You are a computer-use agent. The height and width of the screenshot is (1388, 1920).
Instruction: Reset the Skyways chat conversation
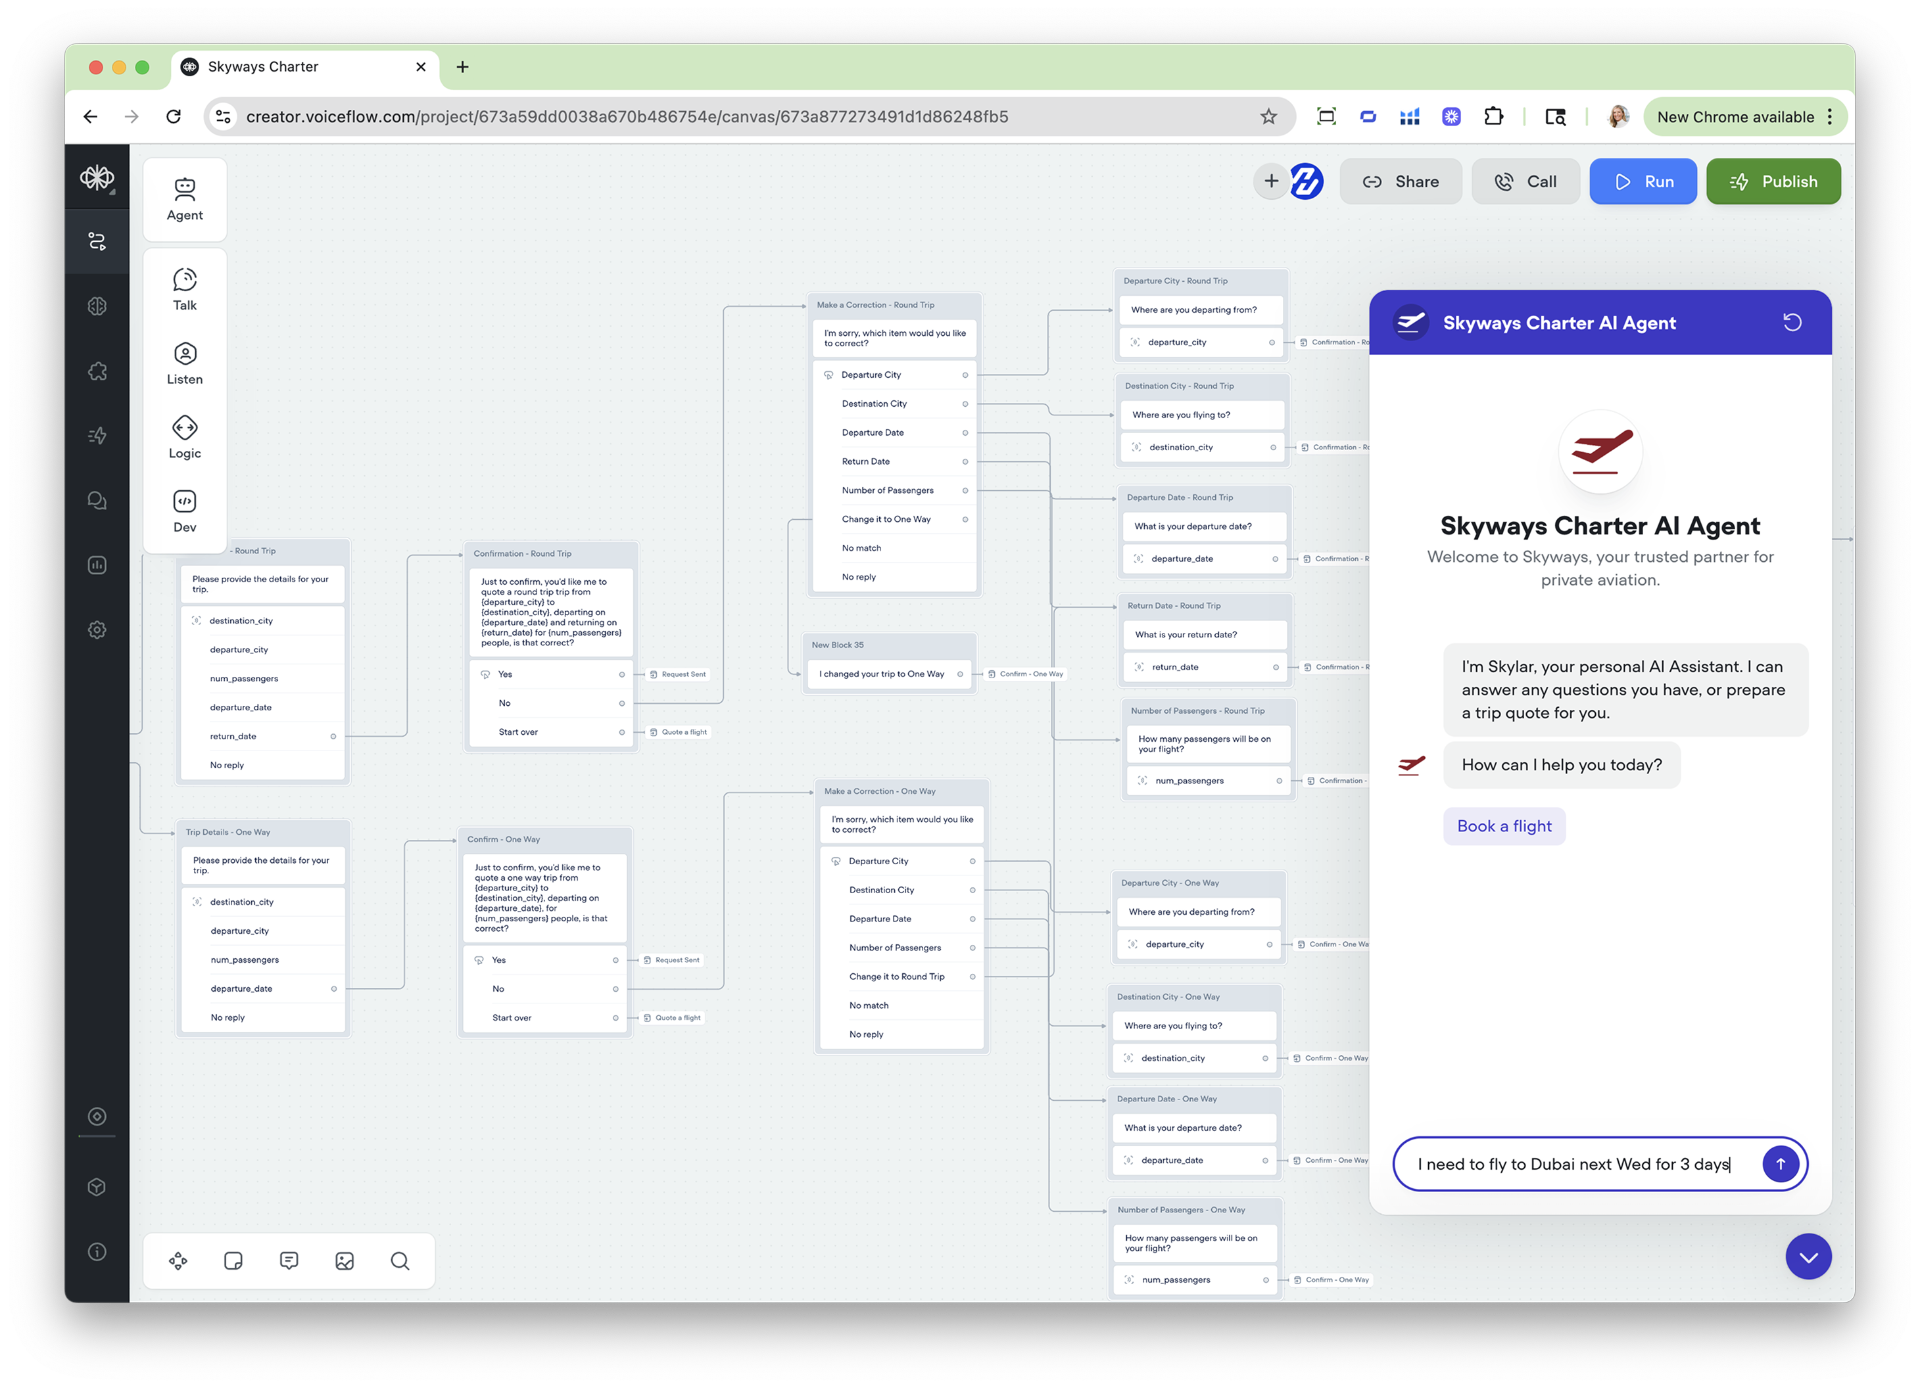tap(1792, 322)
